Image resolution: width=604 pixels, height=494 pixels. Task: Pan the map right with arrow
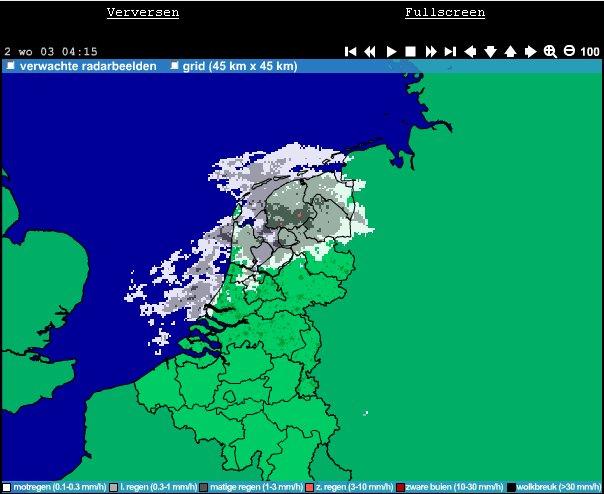pos(530,52)
